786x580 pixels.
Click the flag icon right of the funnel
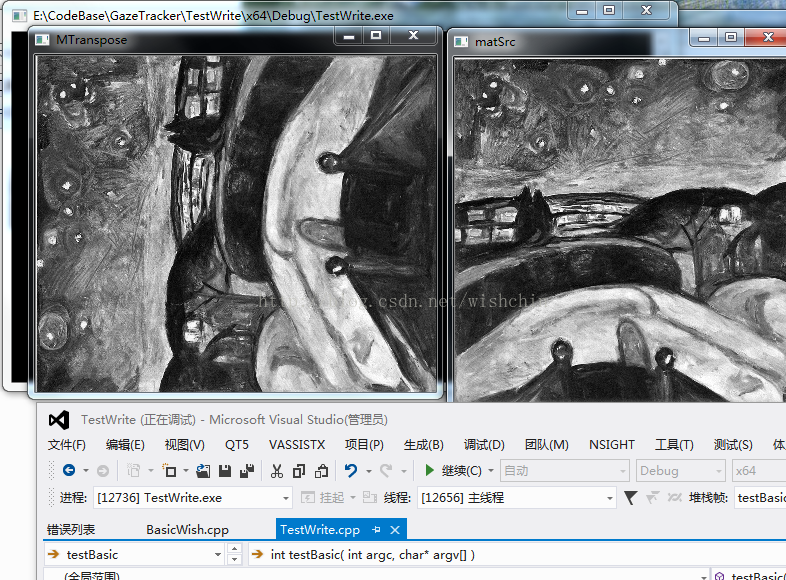point(652,497)
